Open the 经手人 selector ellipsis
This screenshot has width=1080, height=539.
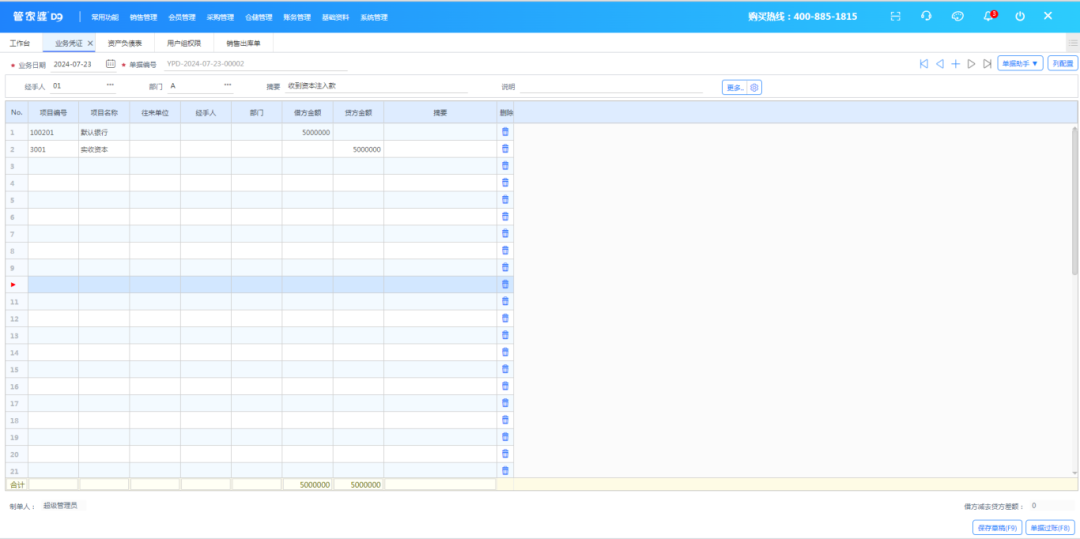pos(110,86)
